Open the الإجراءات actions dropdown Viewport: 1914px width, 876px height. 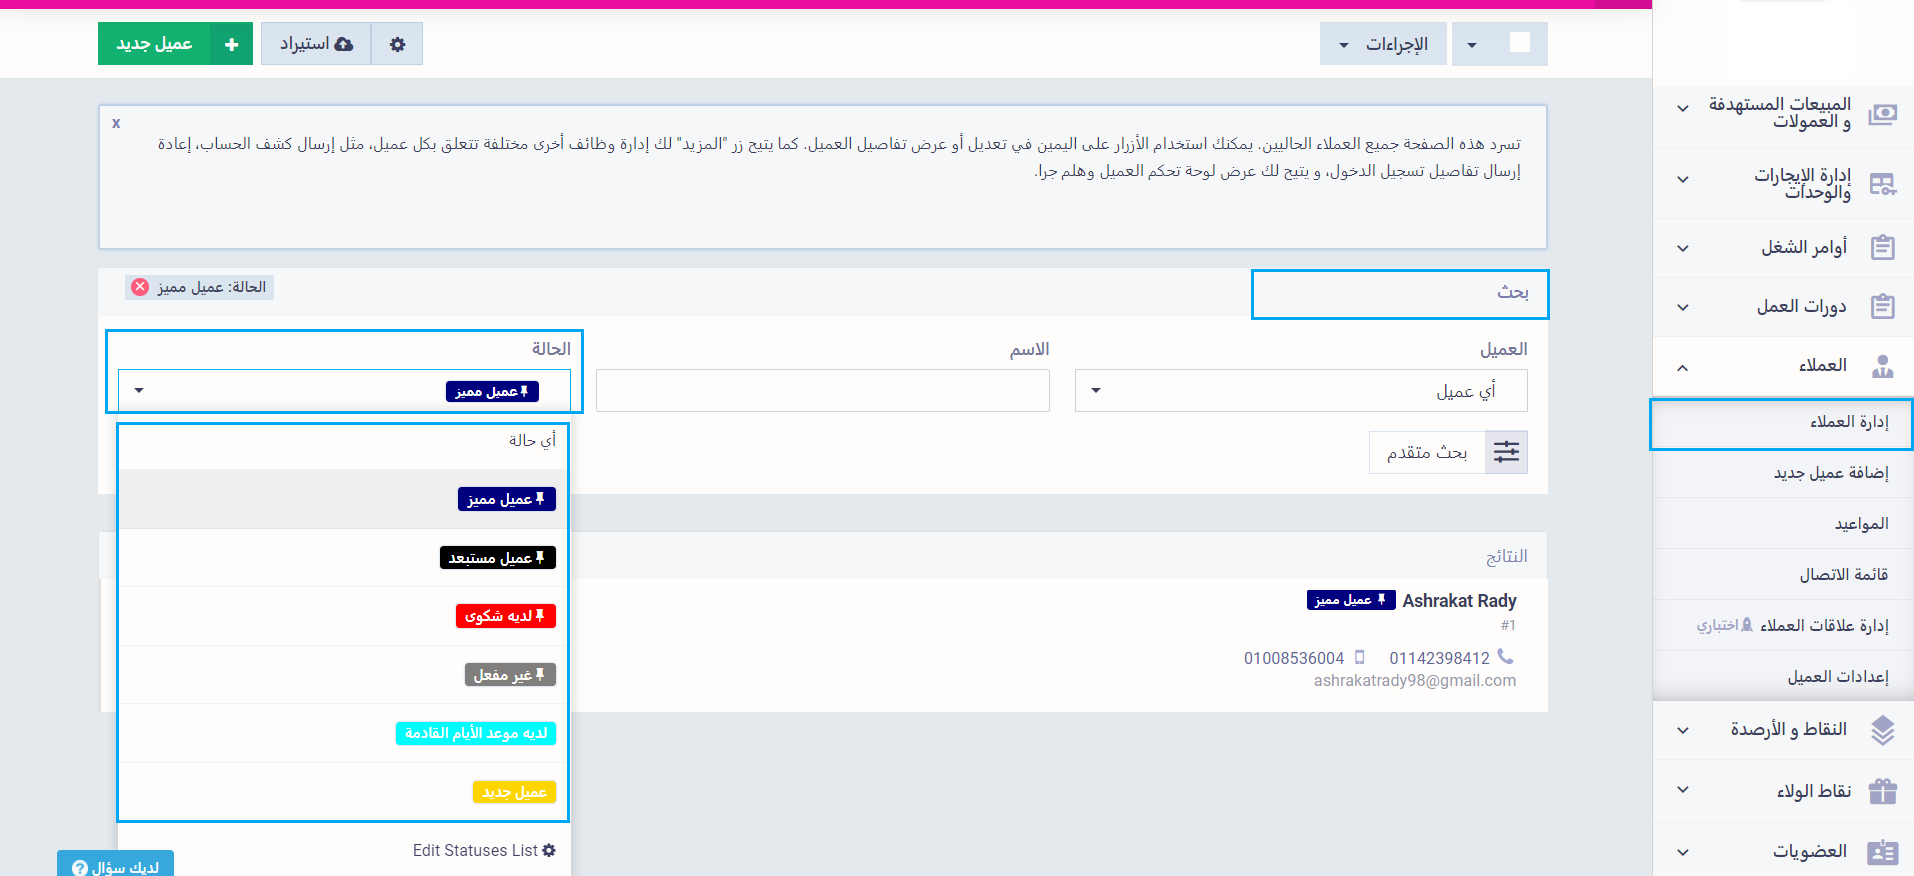[1383, 44]
